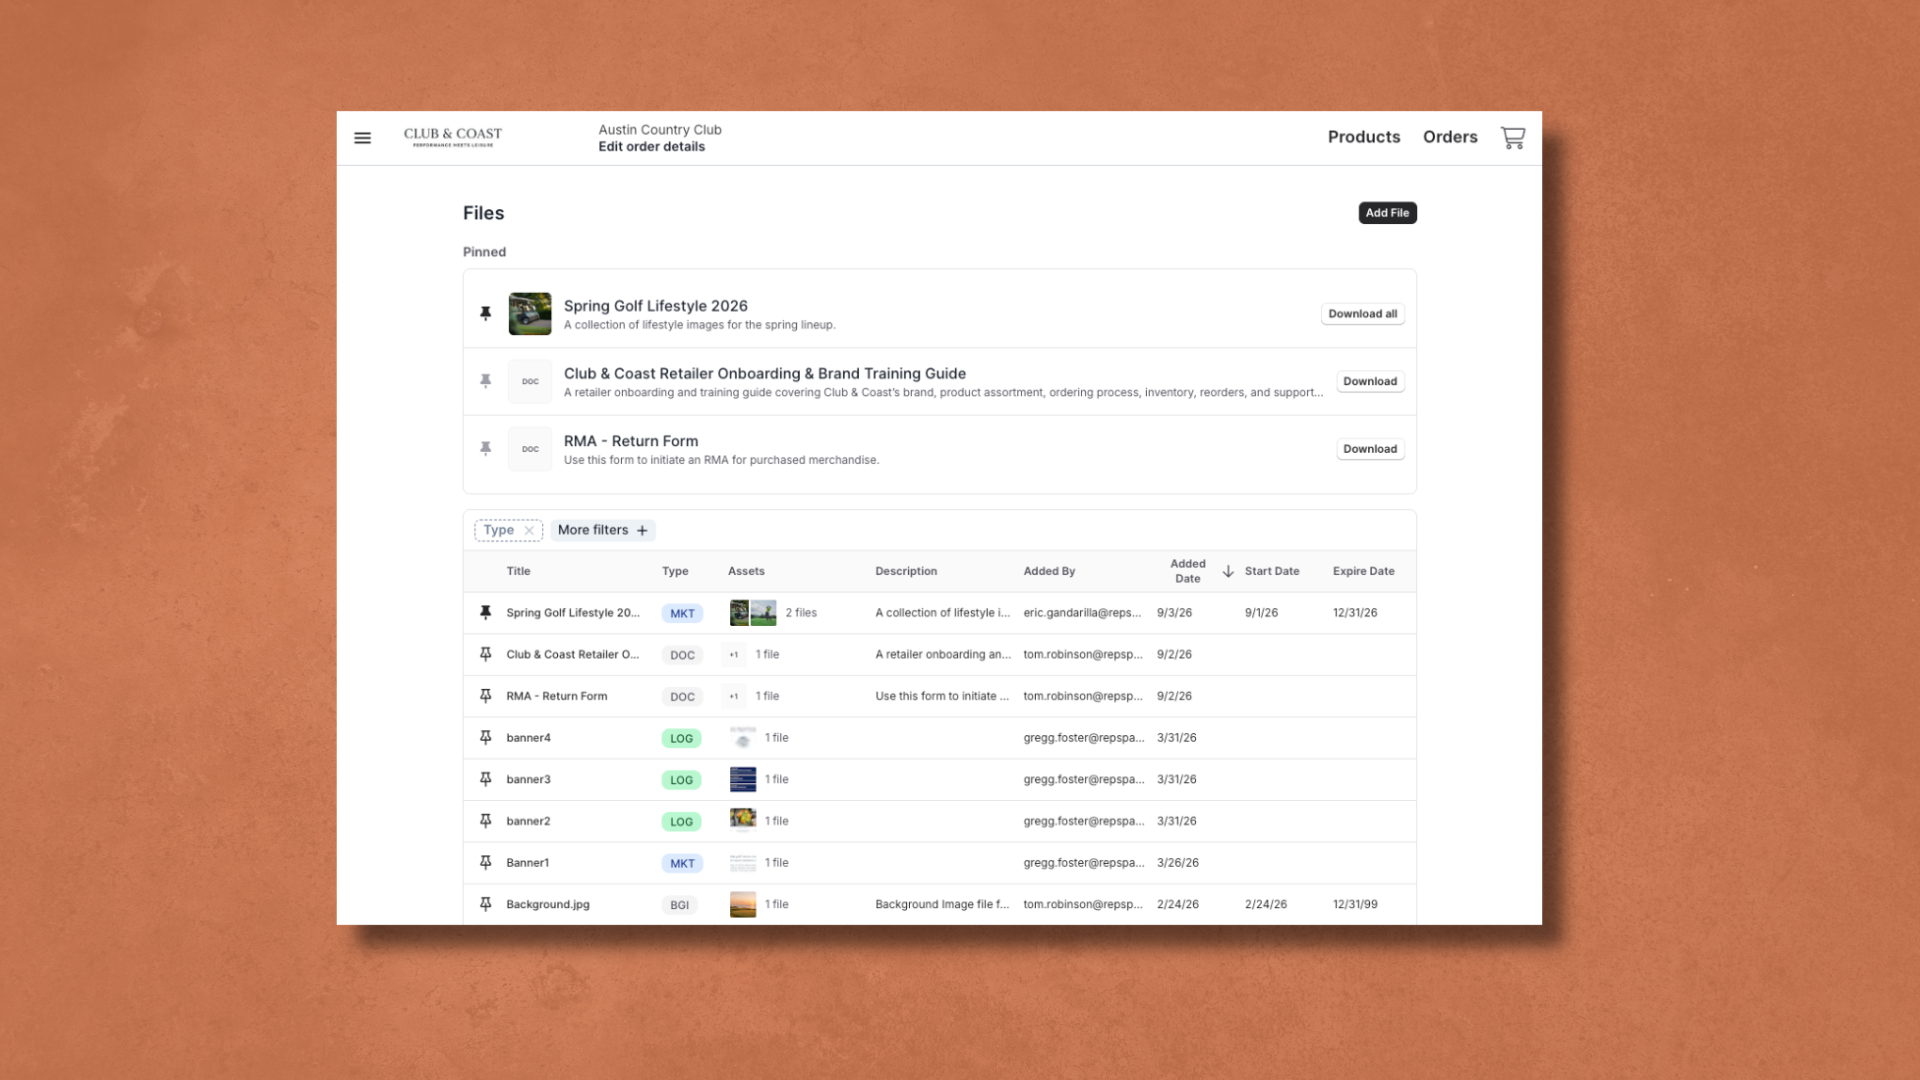
Task: Click BGI tag in Background.jpg row
Action: click(x=679, y=905)
